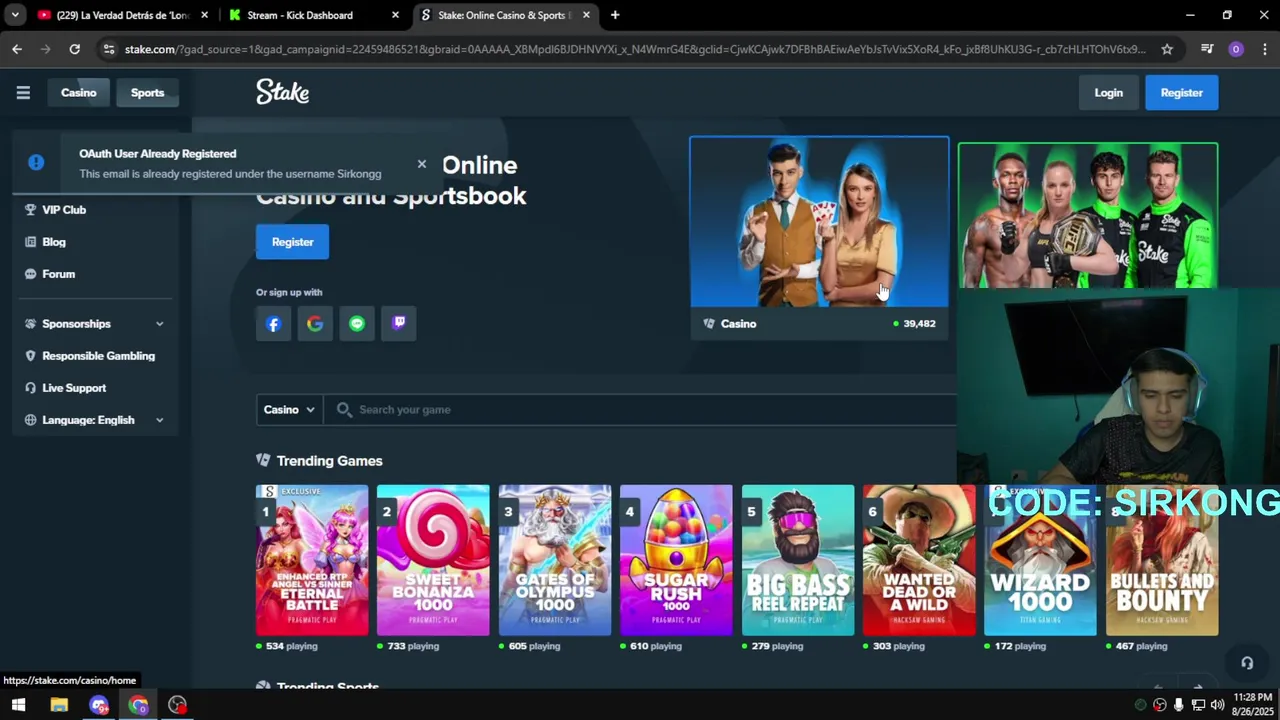View site information icon in address bar
Viewport: 1280px width, 720px height.
pos(109,49)
